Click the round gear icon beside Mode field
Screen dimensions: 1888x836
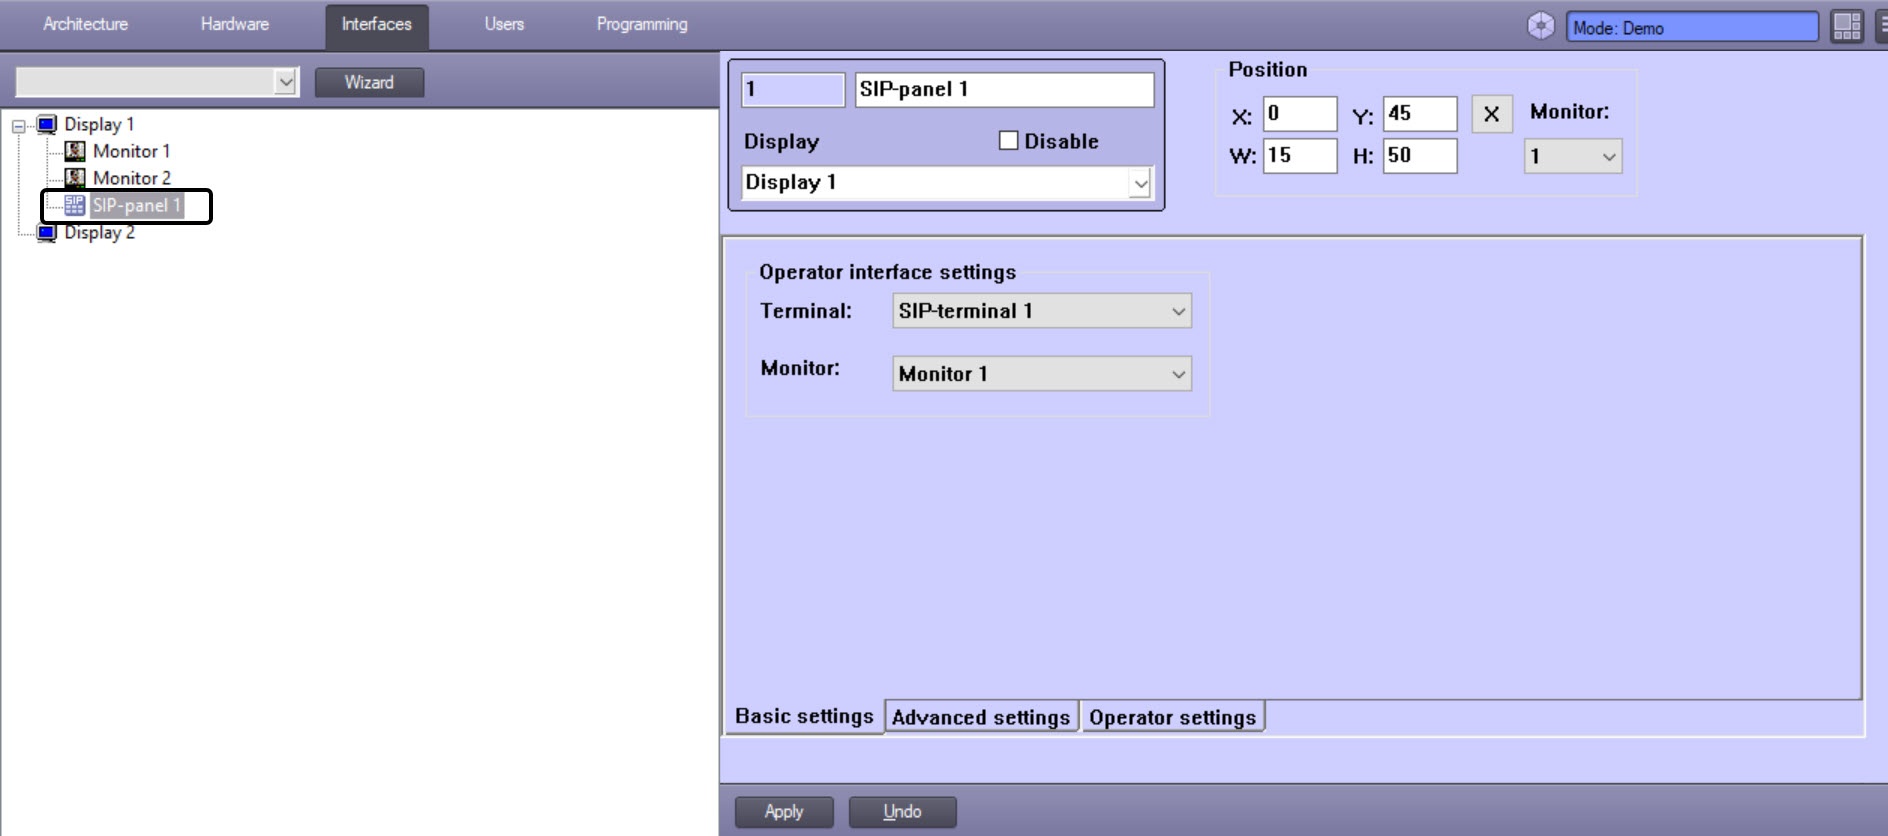(x=1541, y=26)
